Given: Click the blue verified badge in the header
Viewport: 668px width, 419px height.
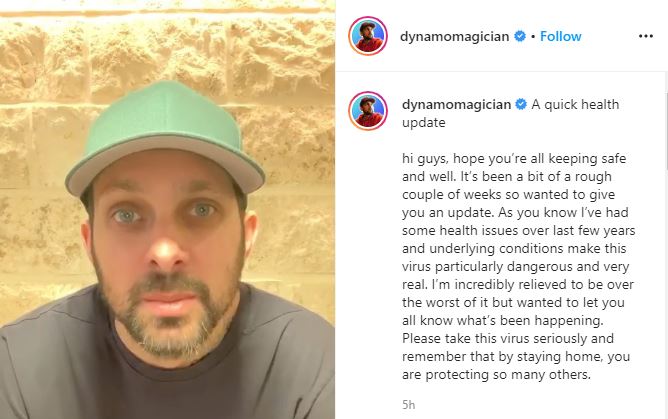Looking at the screenshot, I should tap(520, 36).
